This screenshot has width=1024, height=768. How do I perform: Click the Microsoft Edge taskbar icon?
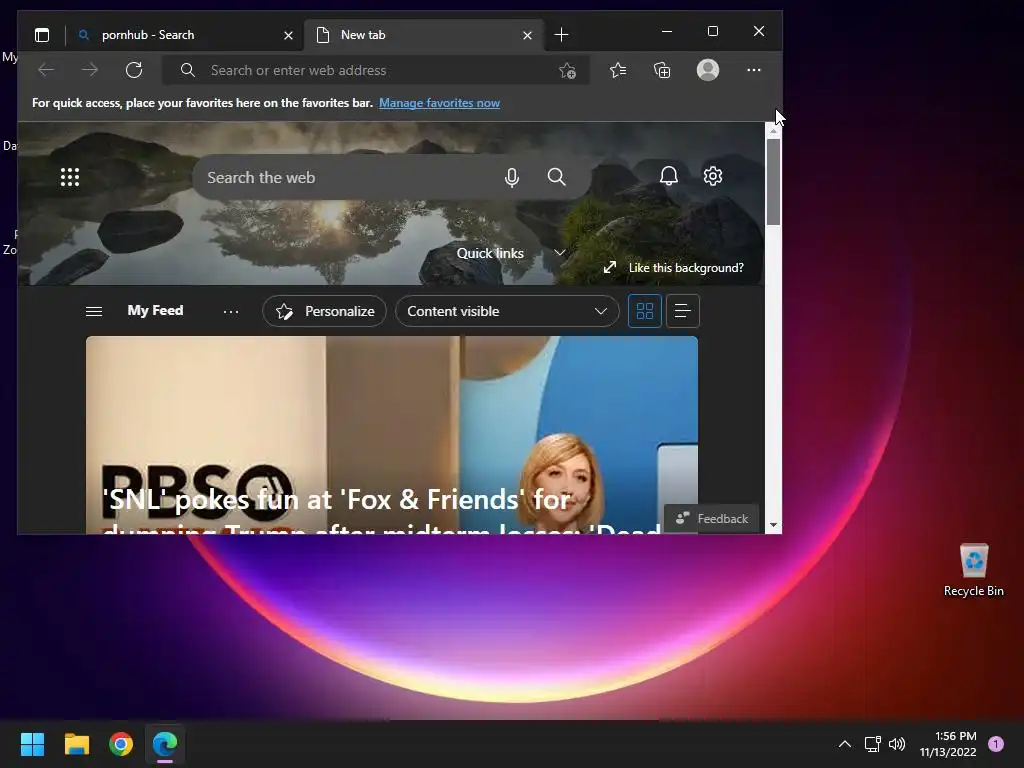(x=165, y=744)
